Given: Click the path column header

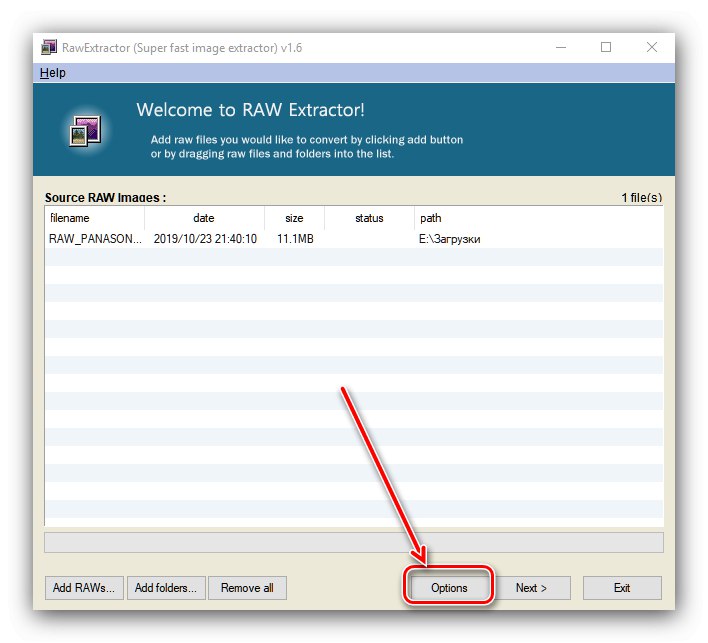Looking at the screenshot, I should coord(538,218).
